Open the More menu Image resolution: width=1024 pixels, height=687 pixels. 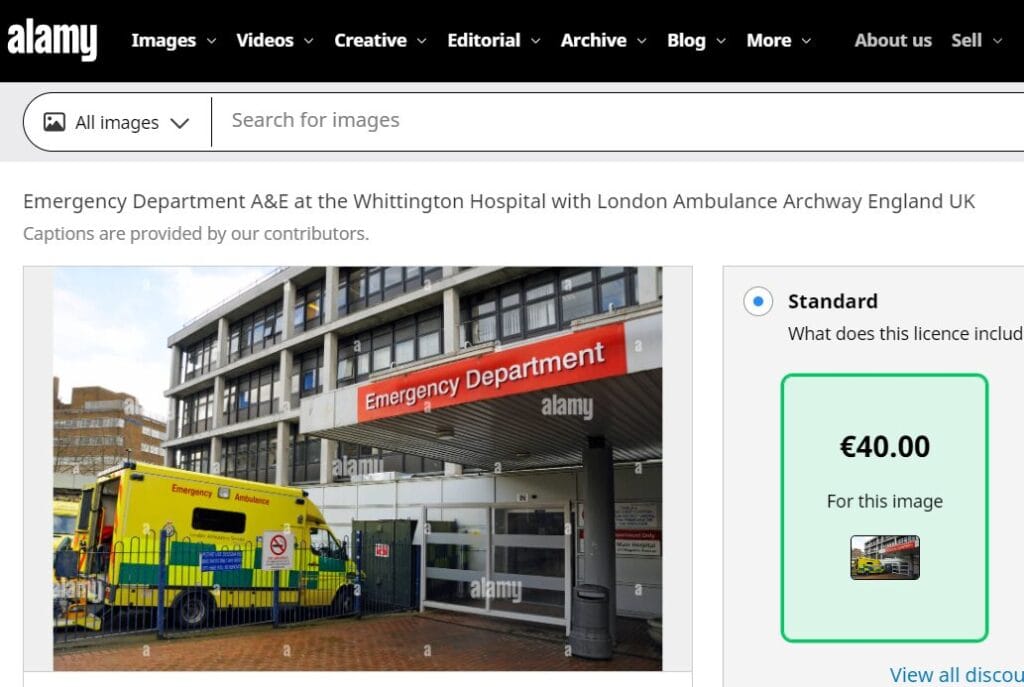click(778, 40)
